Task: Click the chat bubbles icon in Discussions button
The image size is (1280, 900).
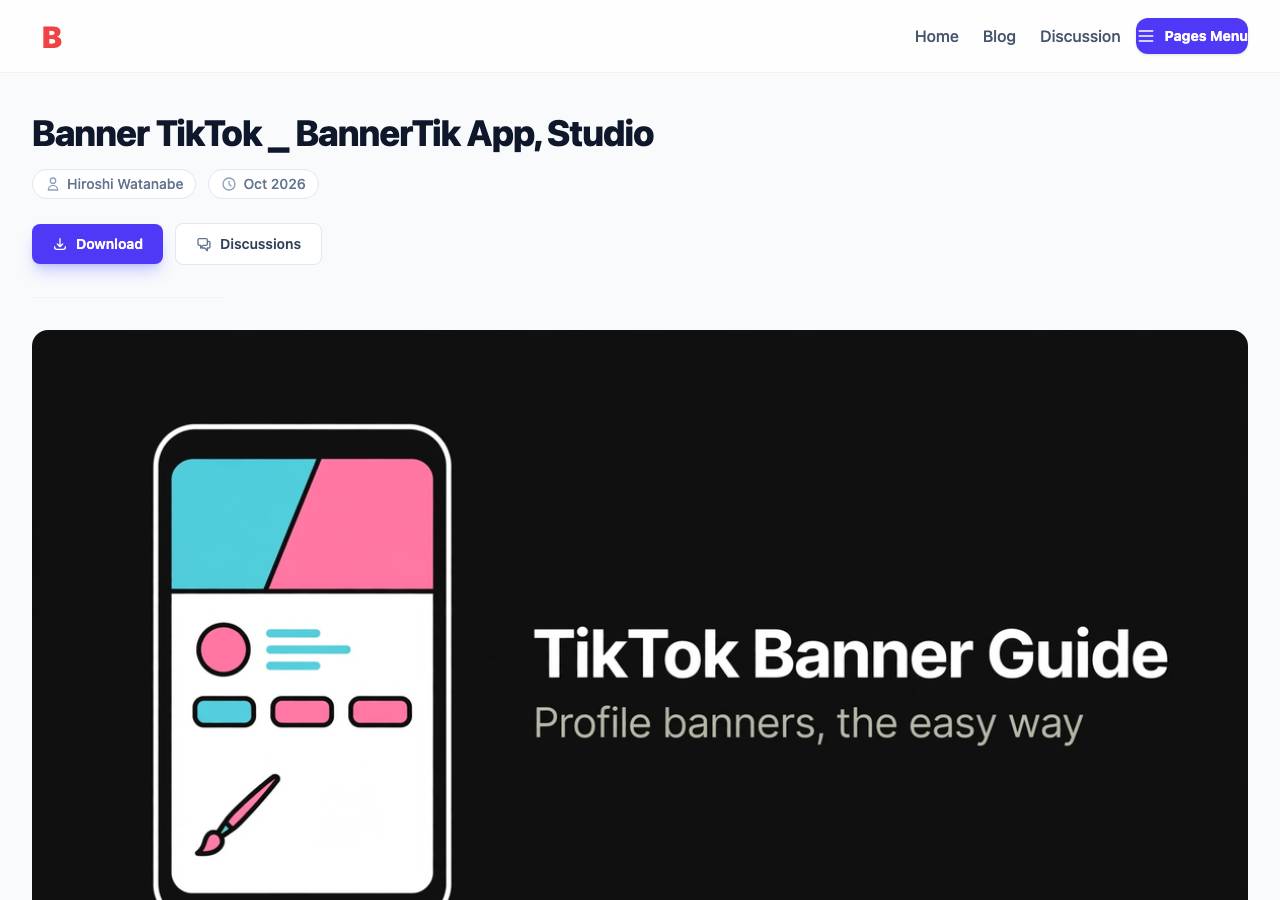Action: (x=204, y=244)
